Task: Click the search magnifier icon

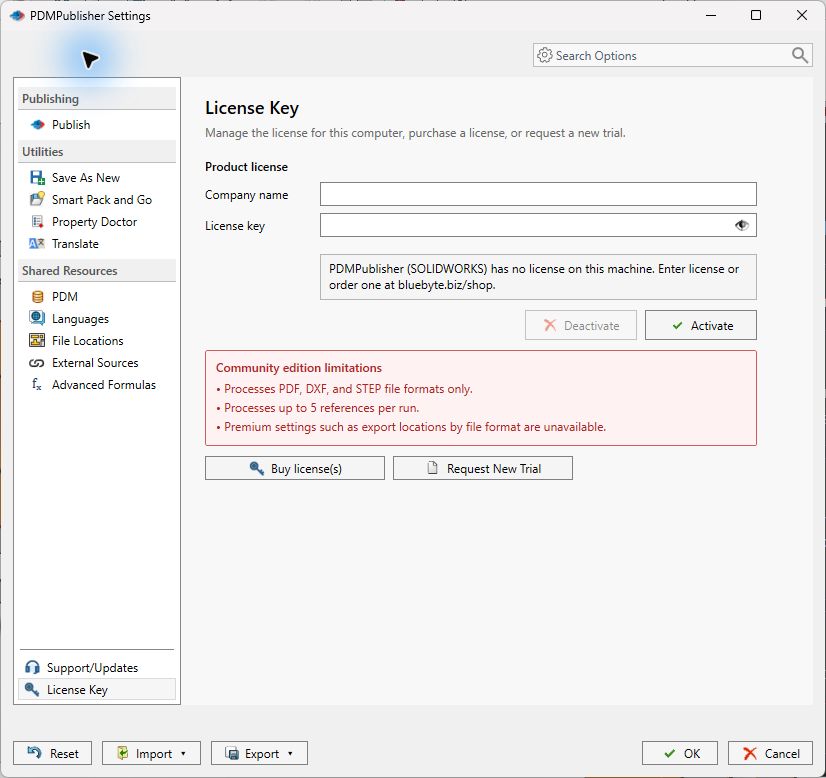Action: click(x=800, y=55)
